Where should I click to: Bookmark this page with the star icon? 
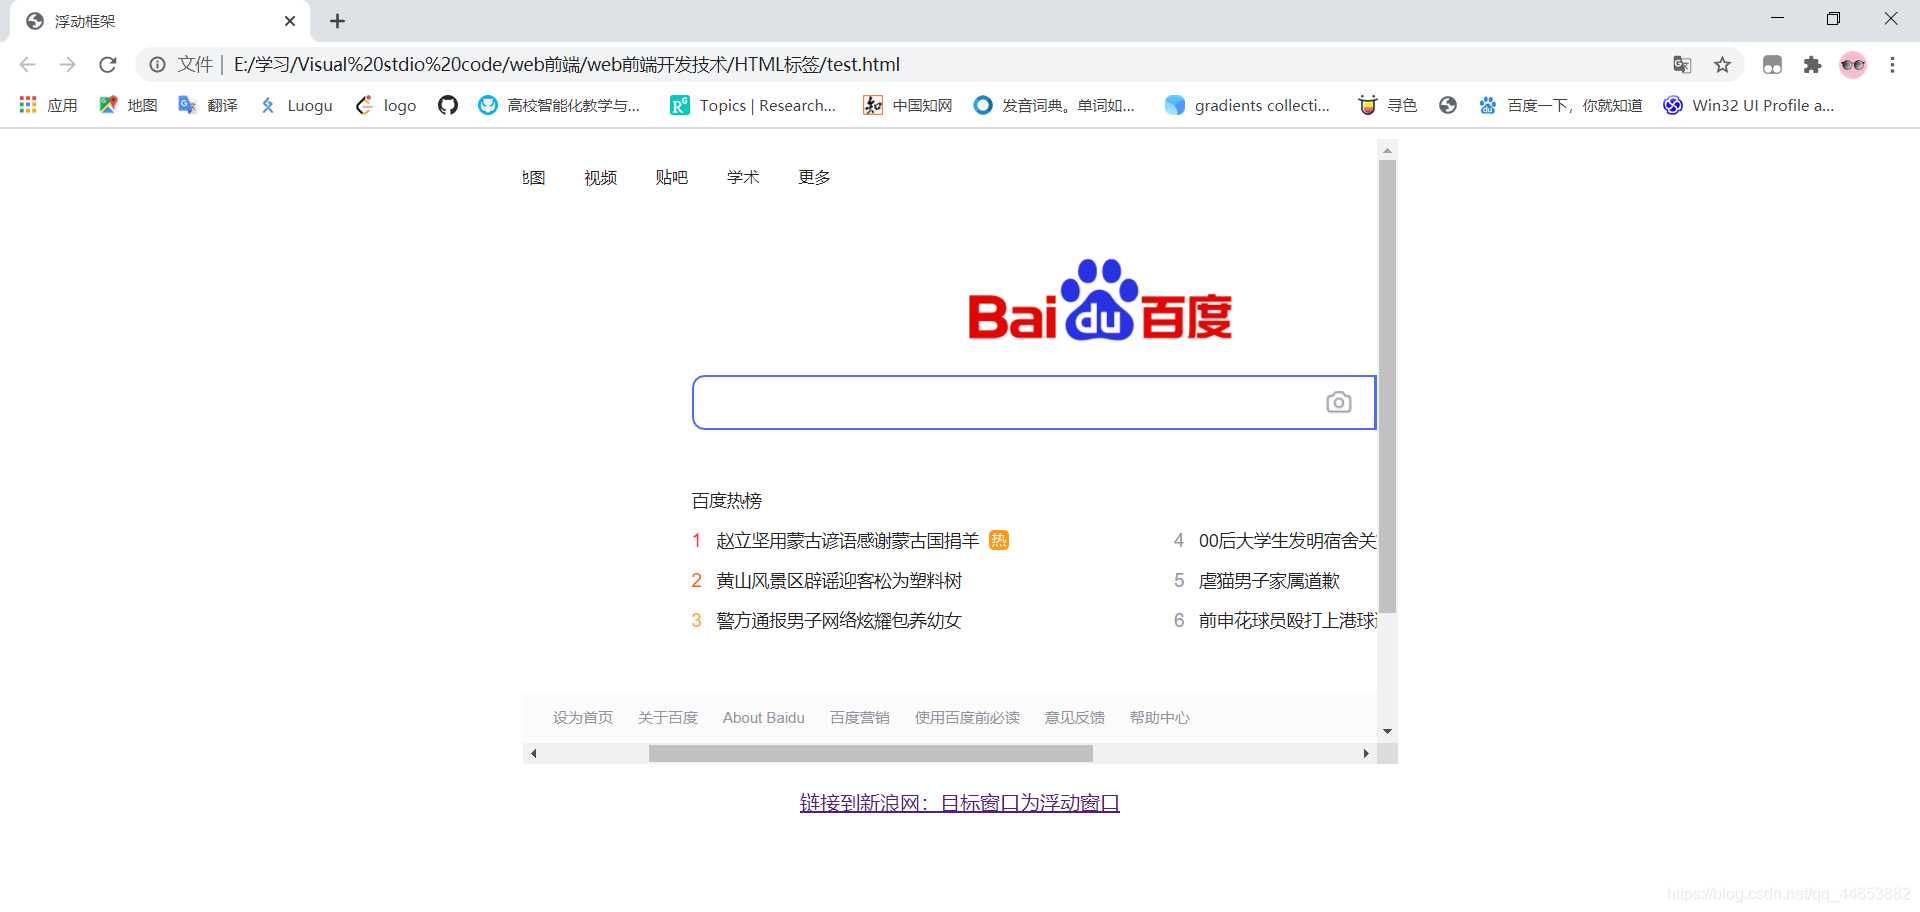1722,65
